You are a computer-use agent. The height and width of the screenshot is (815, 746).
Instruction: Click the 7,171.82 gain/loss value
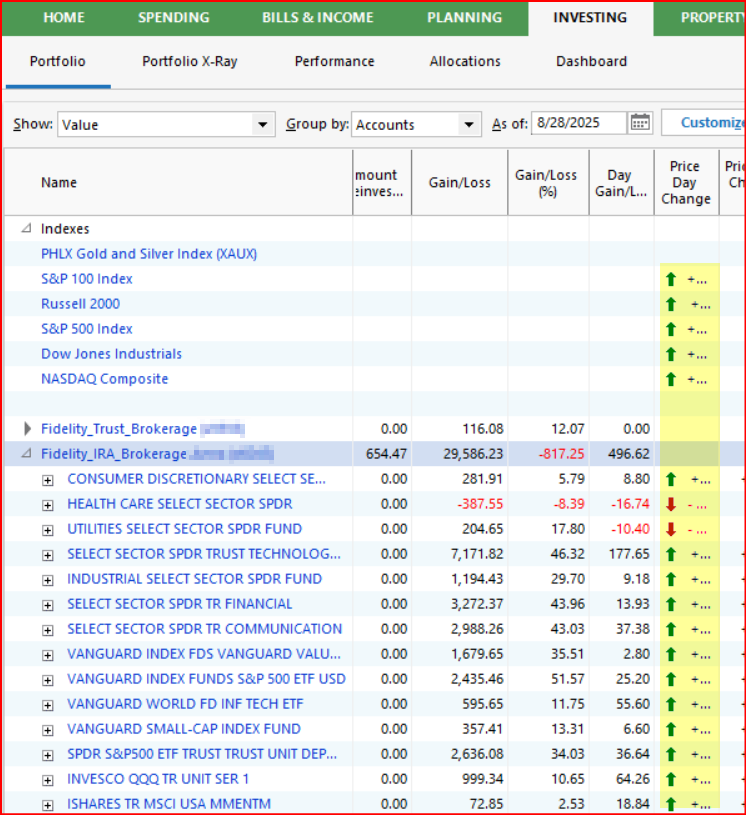[x=477, y=554]
